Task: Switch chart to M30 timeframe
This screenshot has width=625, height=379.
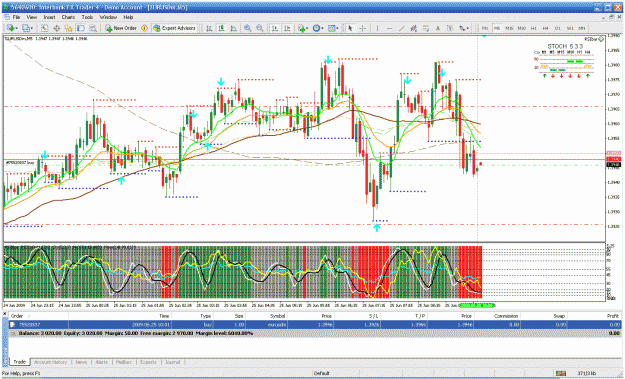Action: pyautogui.click(x=521, y=28)
